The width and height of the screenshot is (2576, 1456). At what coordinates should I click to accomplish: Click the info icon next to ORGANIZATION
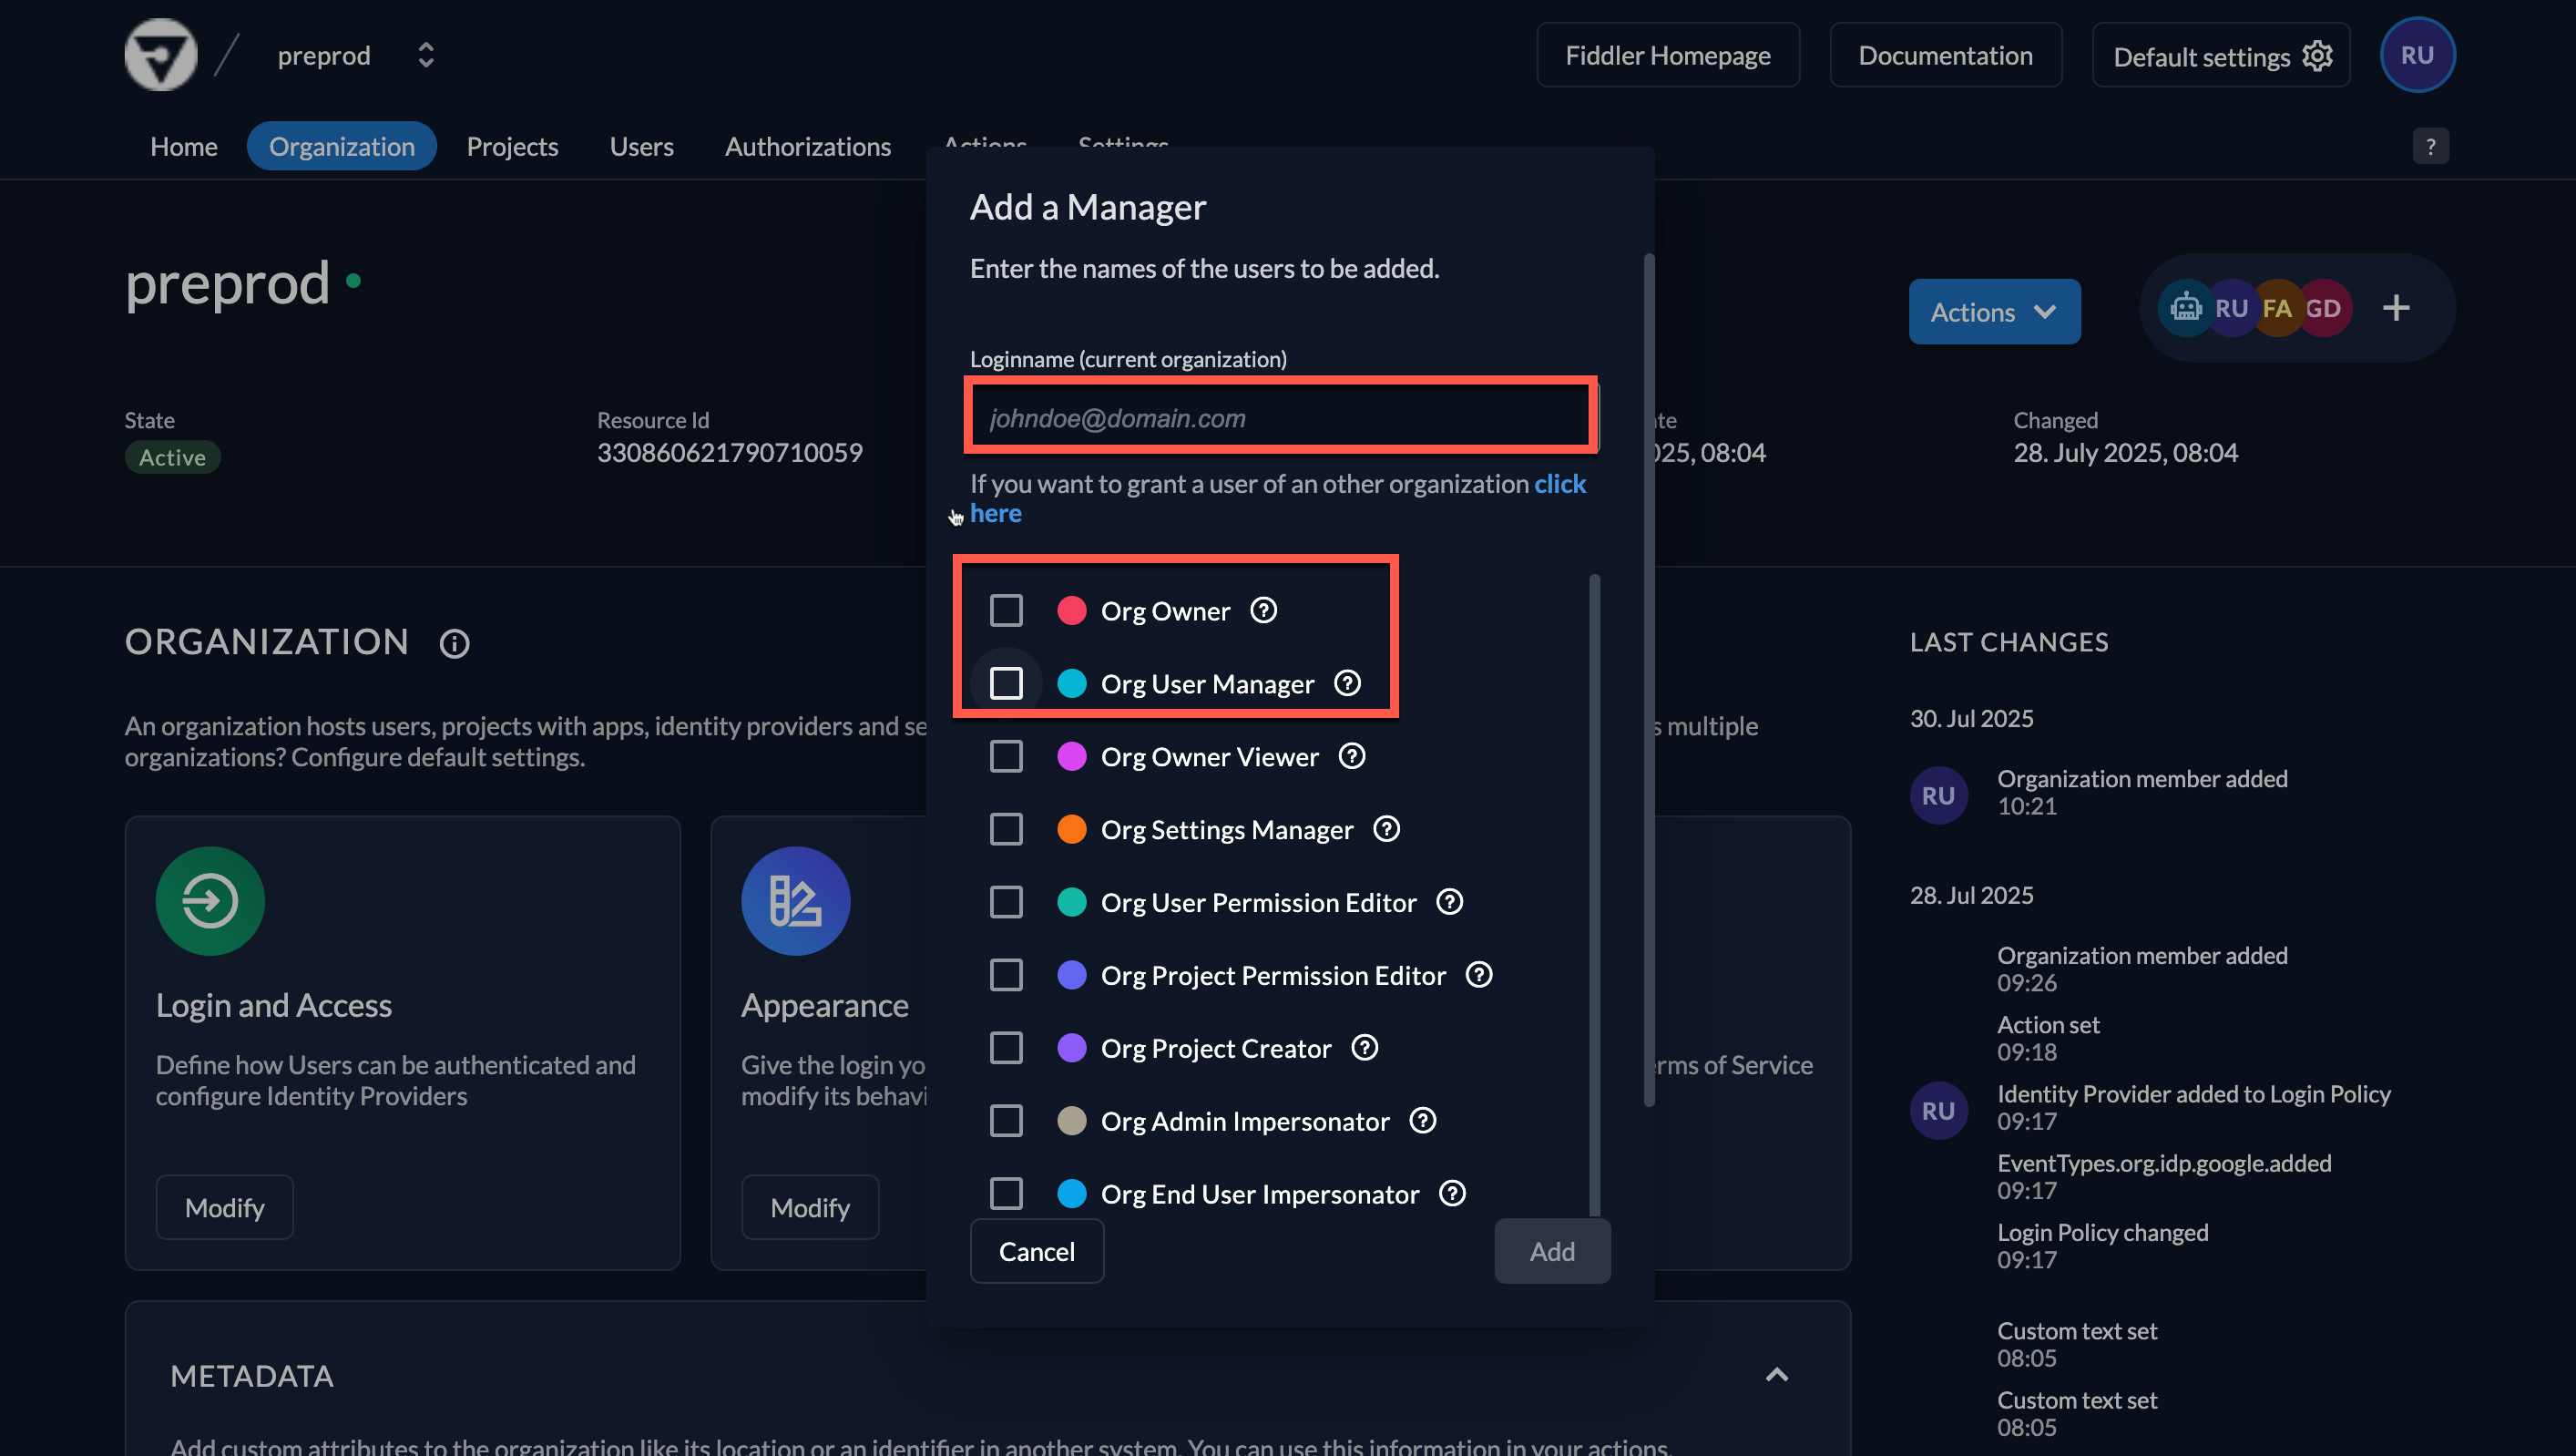[455, 642]
